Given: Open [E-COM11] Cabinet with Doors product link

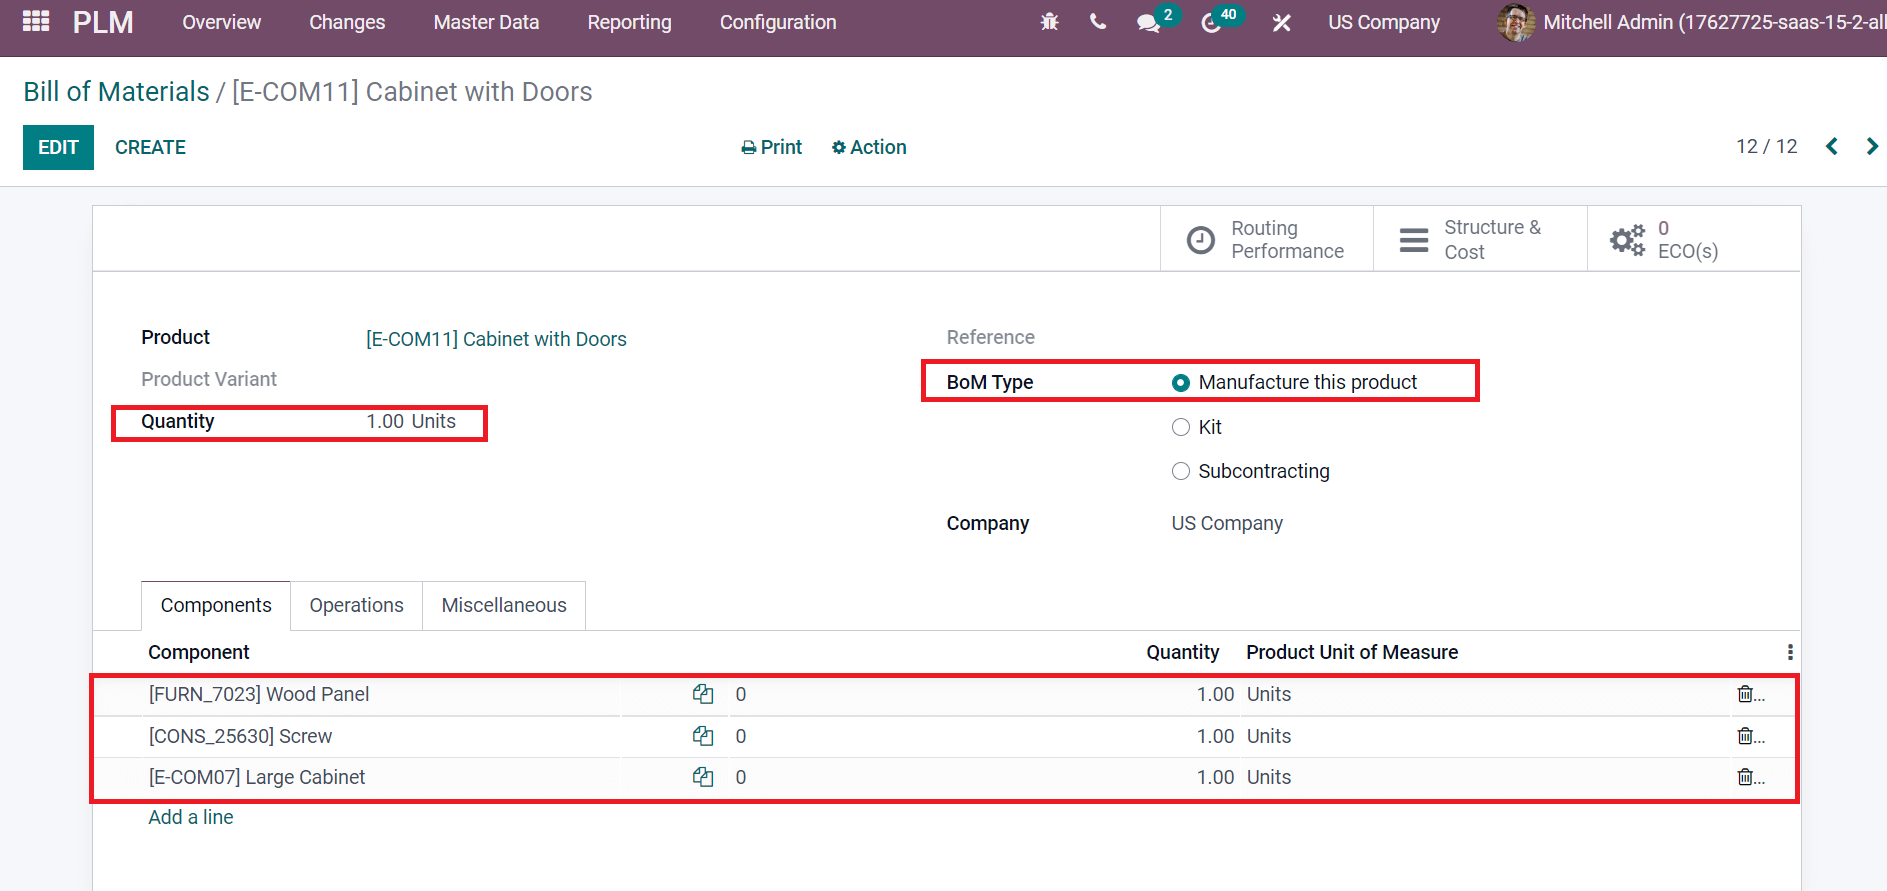Looking at the screenshot, I should pyautogui.click(x=496, y=339).
